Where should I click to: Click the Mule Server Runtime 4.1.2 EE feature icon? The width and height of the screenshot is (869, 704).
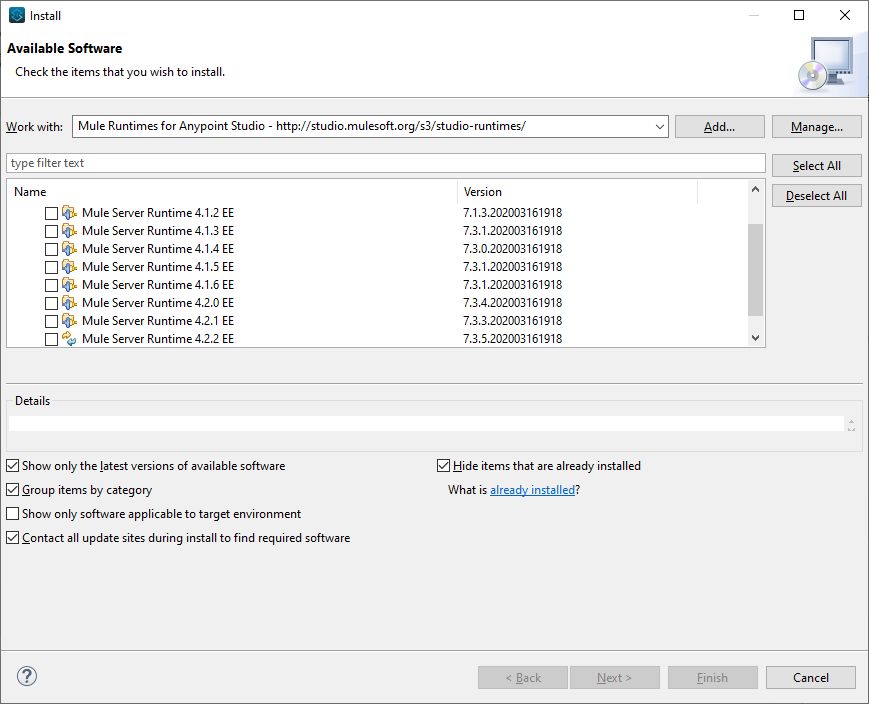tap(69, 213)
